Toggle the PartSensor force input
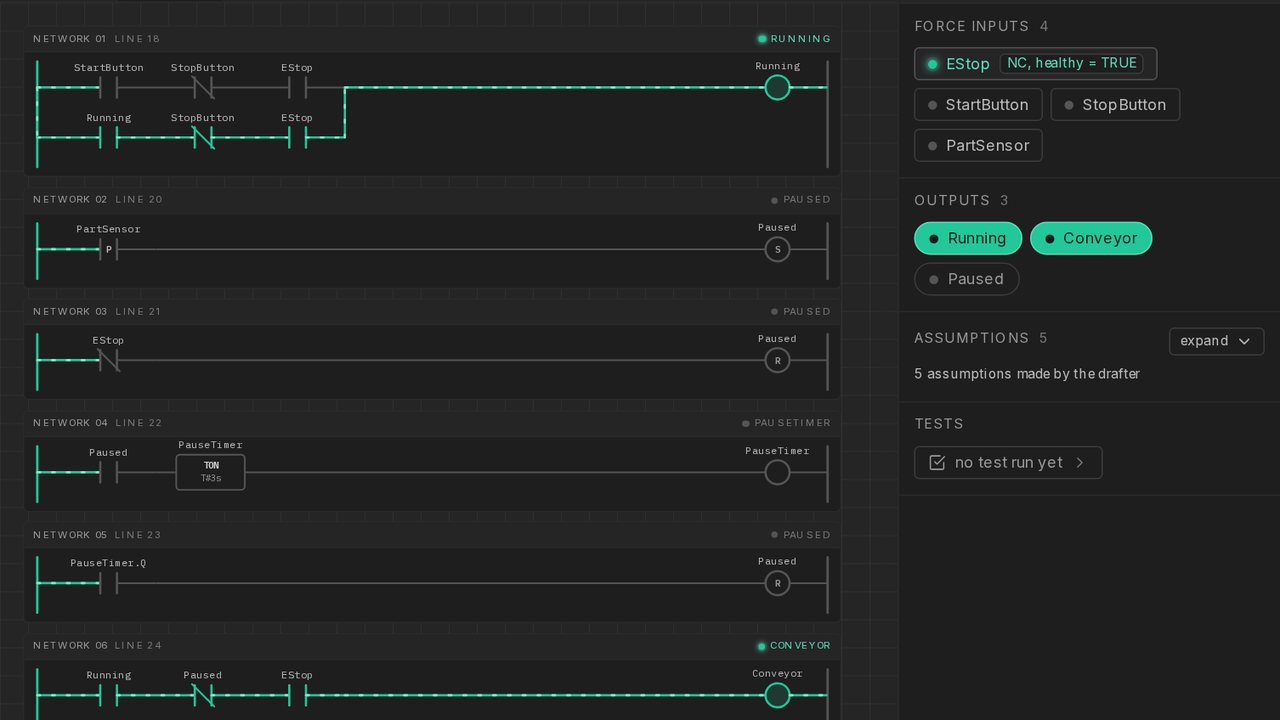Viewport: 1280px width, 720px height. point(978,145)
